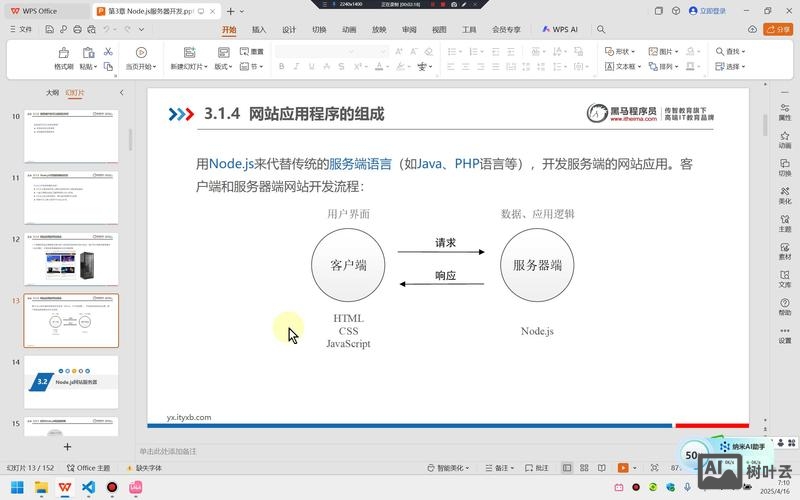This screenshot has height=500, width=800.
Task: Open the Design (设计) ribbon tab
Action: pyautogui.click(x=289, y=30)
